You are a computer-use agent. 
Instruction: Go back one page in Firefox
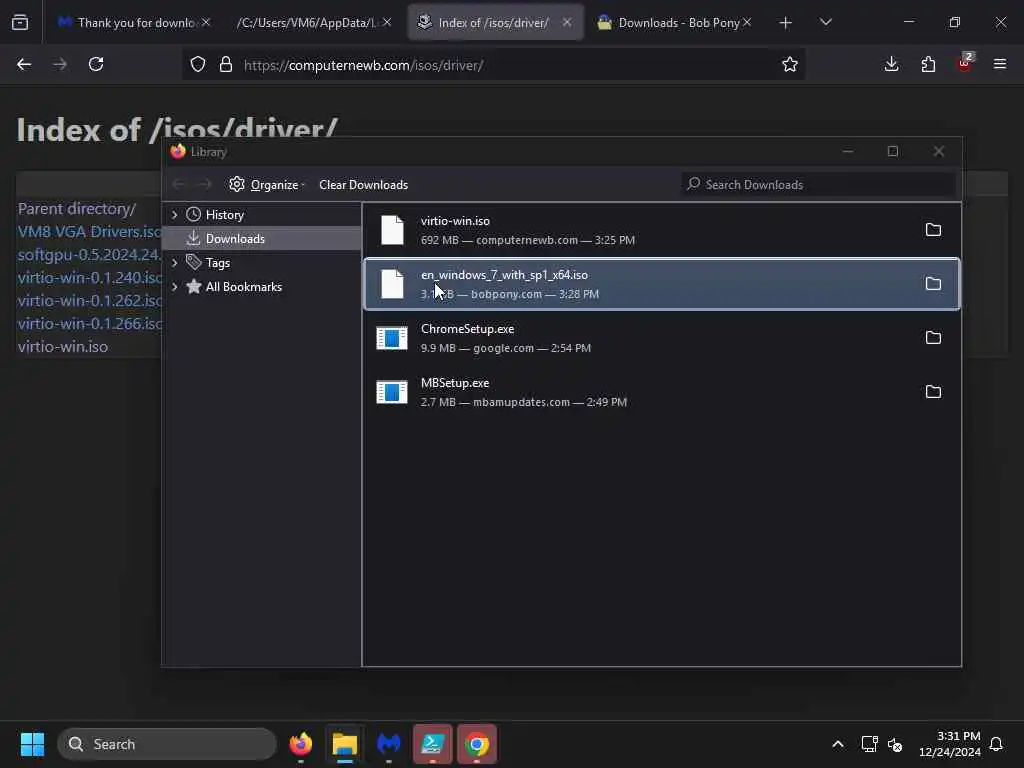click(24, 65)
